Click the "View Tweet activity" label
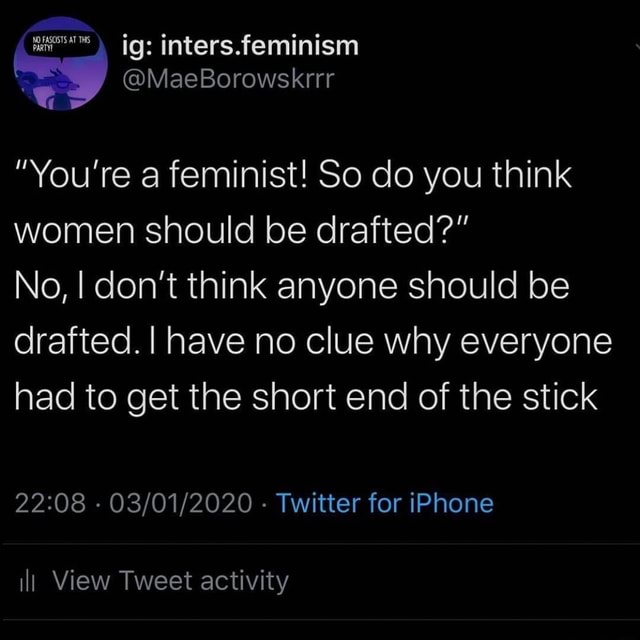640x640 pixels. point(169,581)
